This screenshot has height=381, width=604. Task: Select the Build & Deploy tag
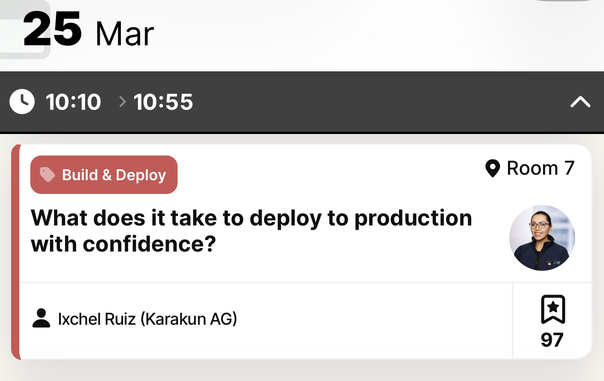click(x=104, y=175)
